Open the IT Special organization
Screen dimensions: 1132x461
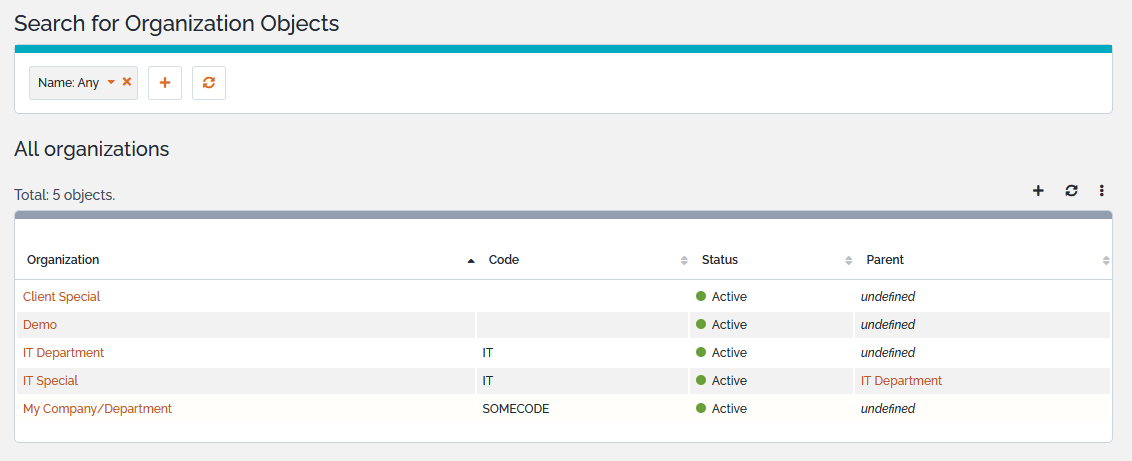pos(51,381)
